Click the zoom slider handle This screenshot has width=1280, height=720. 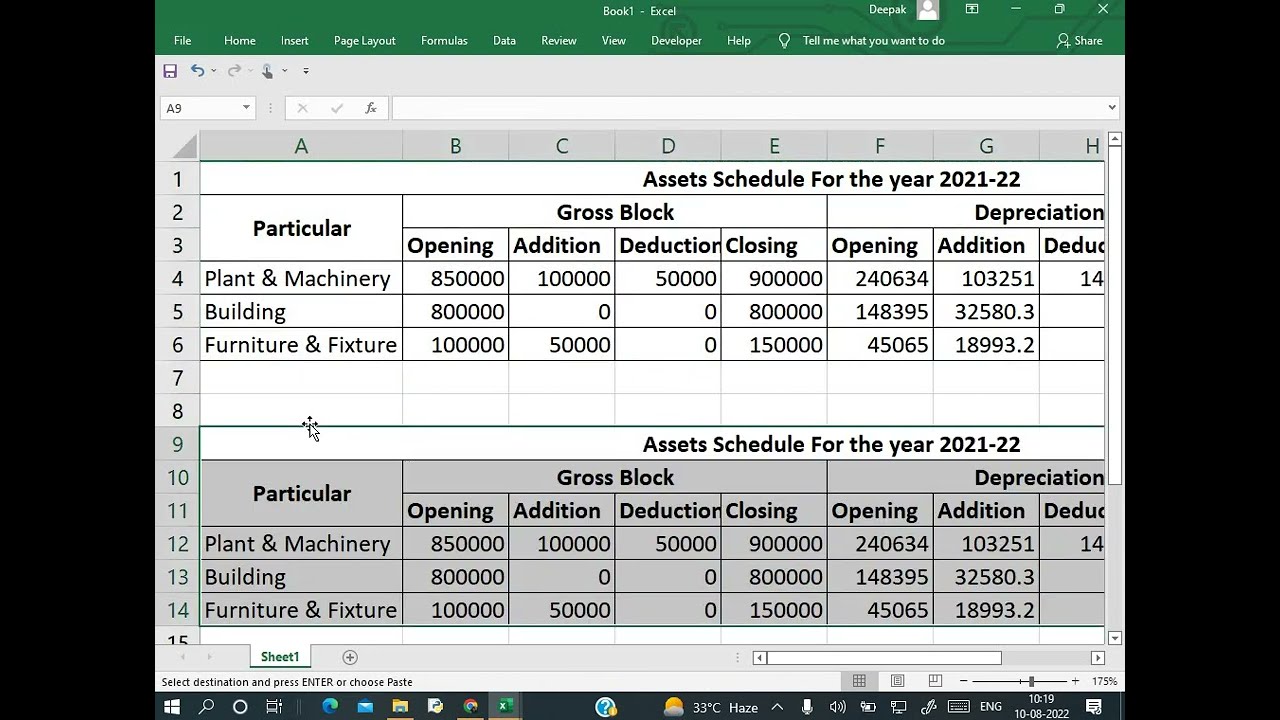pyautogui.click(x=1031, y=681)
